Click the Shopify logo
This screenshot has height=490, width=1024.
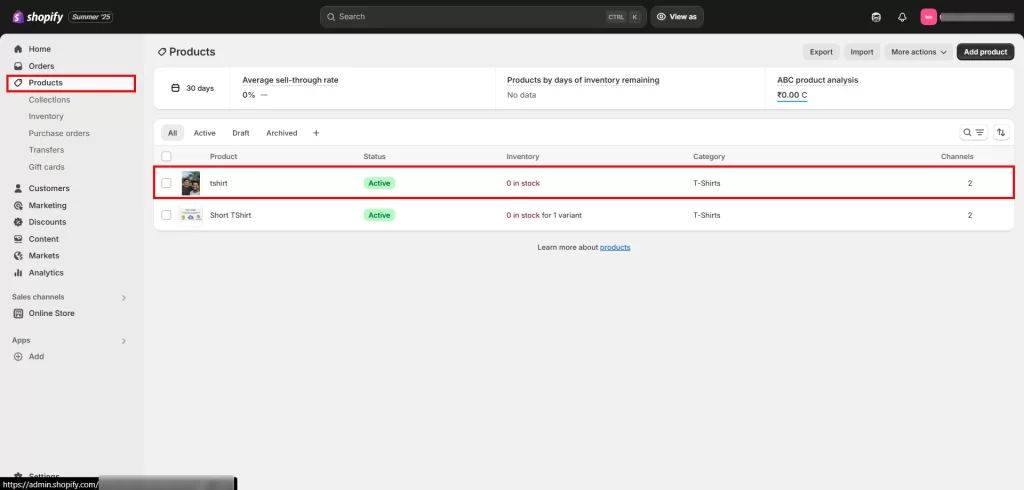tap(38, 17)
